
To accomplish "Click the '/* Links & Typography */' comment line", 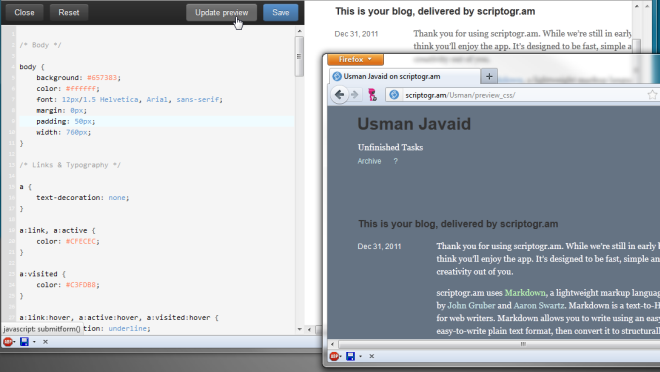I will [70, 165].
